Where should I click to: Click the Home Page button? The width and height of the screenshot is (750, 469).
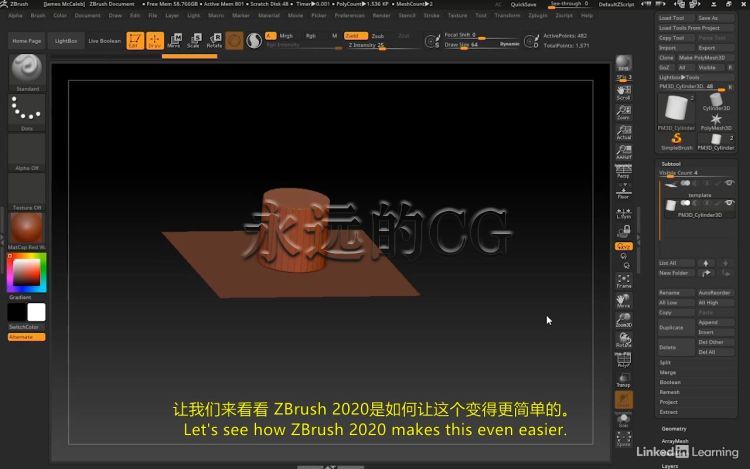27,41
